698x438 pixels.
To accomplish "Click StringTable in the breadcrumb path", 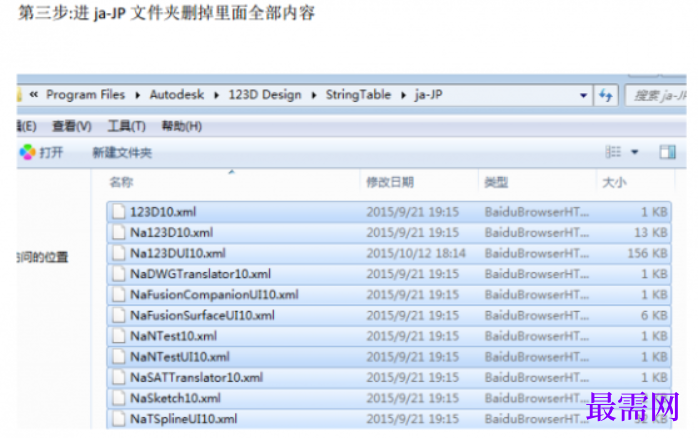I will point(358,95).
